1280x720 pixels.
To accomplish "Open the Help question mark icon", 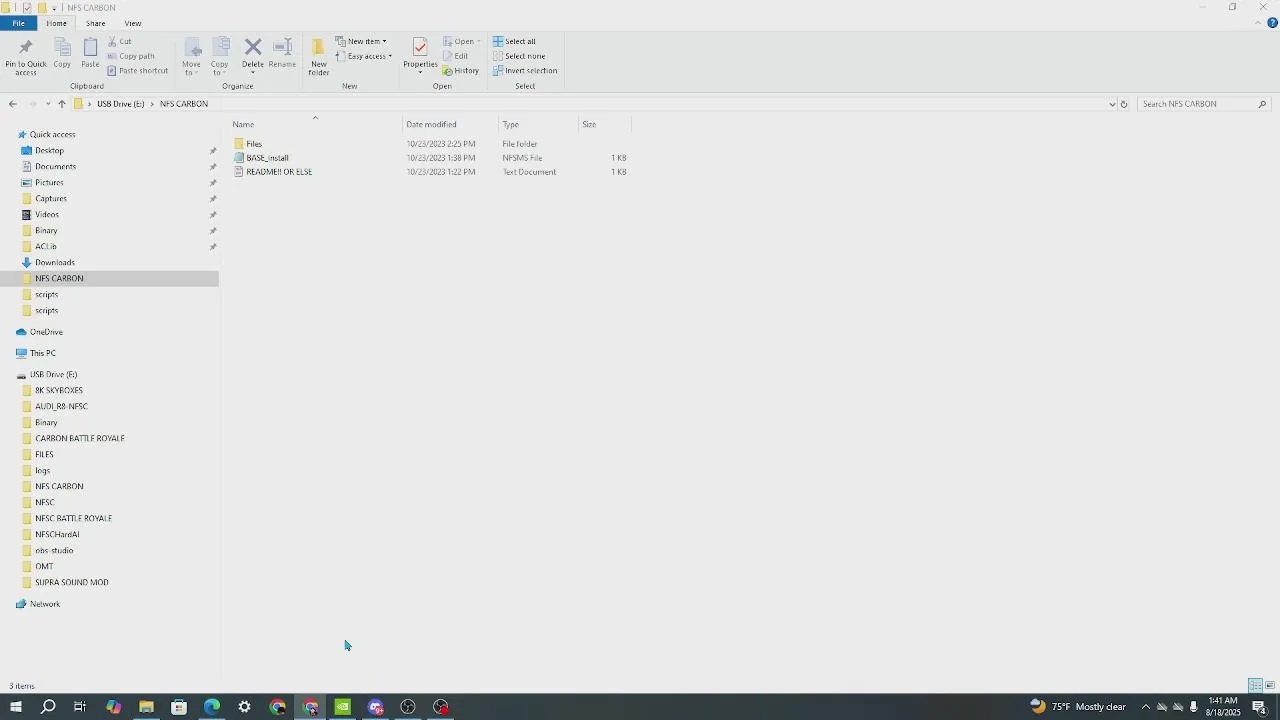I will 1272,23.
